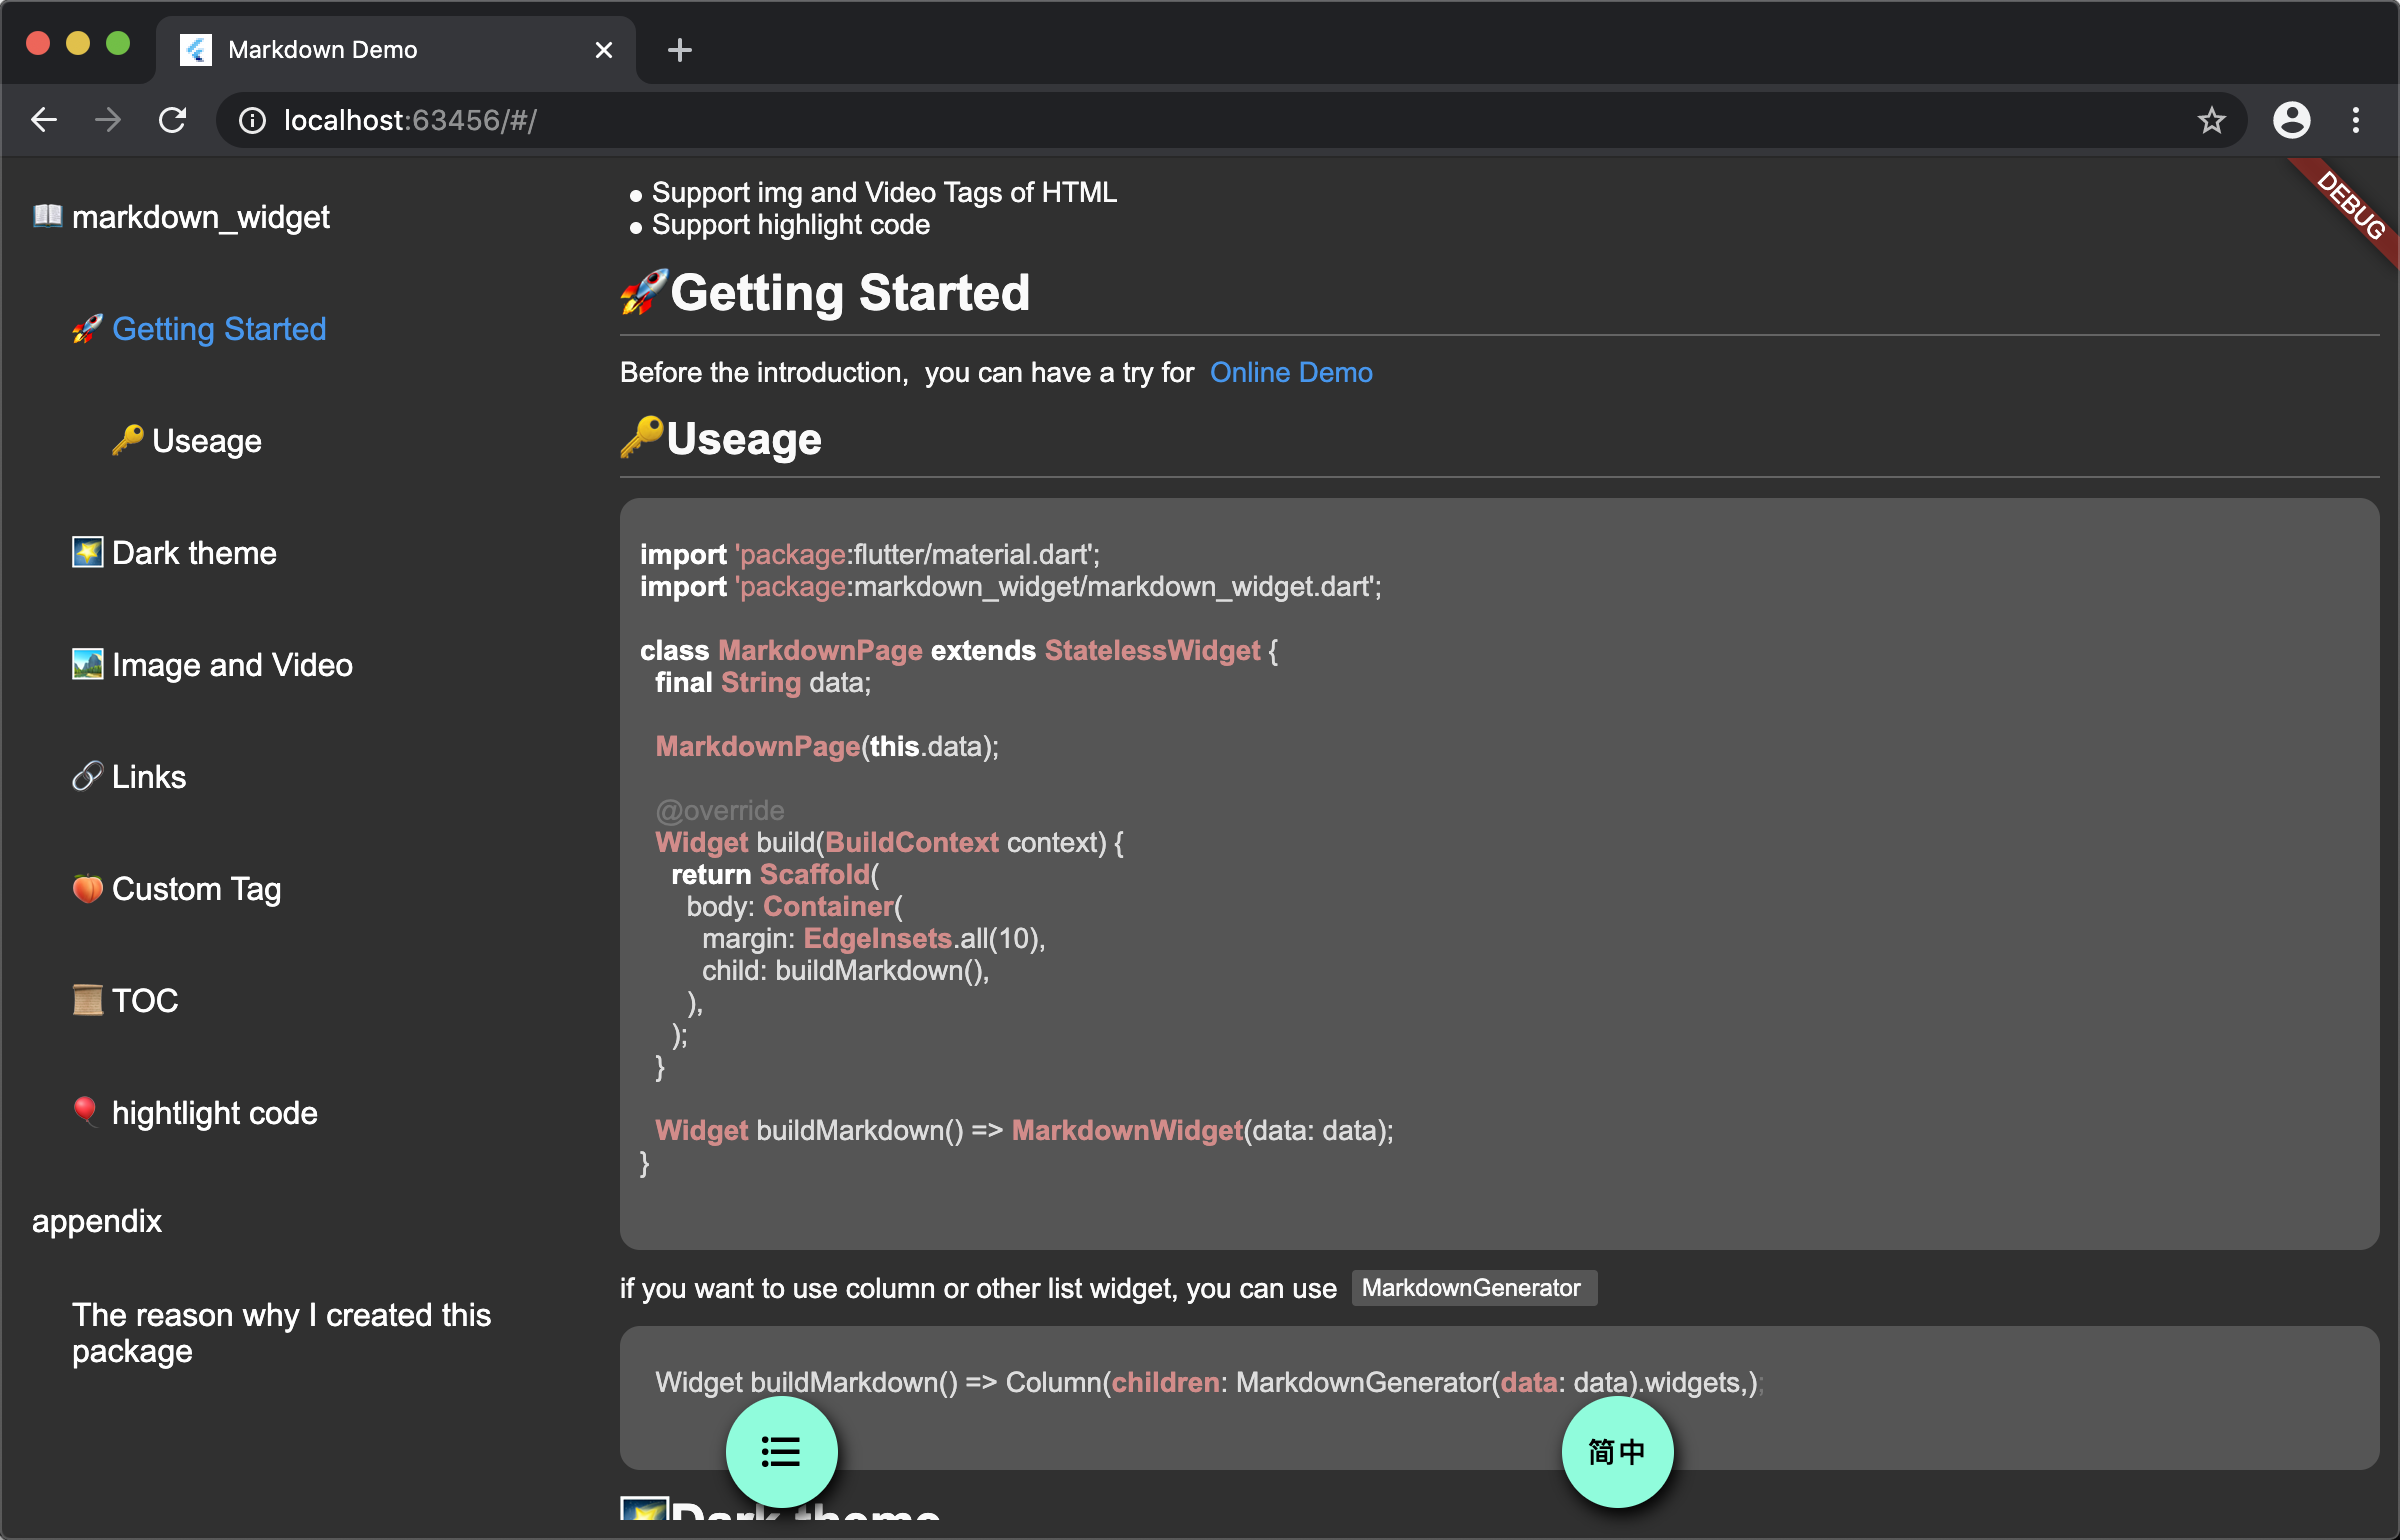
Task: Select the appendix heading in sidebar
Action: pyautogui.click(x=97, y=1221)
